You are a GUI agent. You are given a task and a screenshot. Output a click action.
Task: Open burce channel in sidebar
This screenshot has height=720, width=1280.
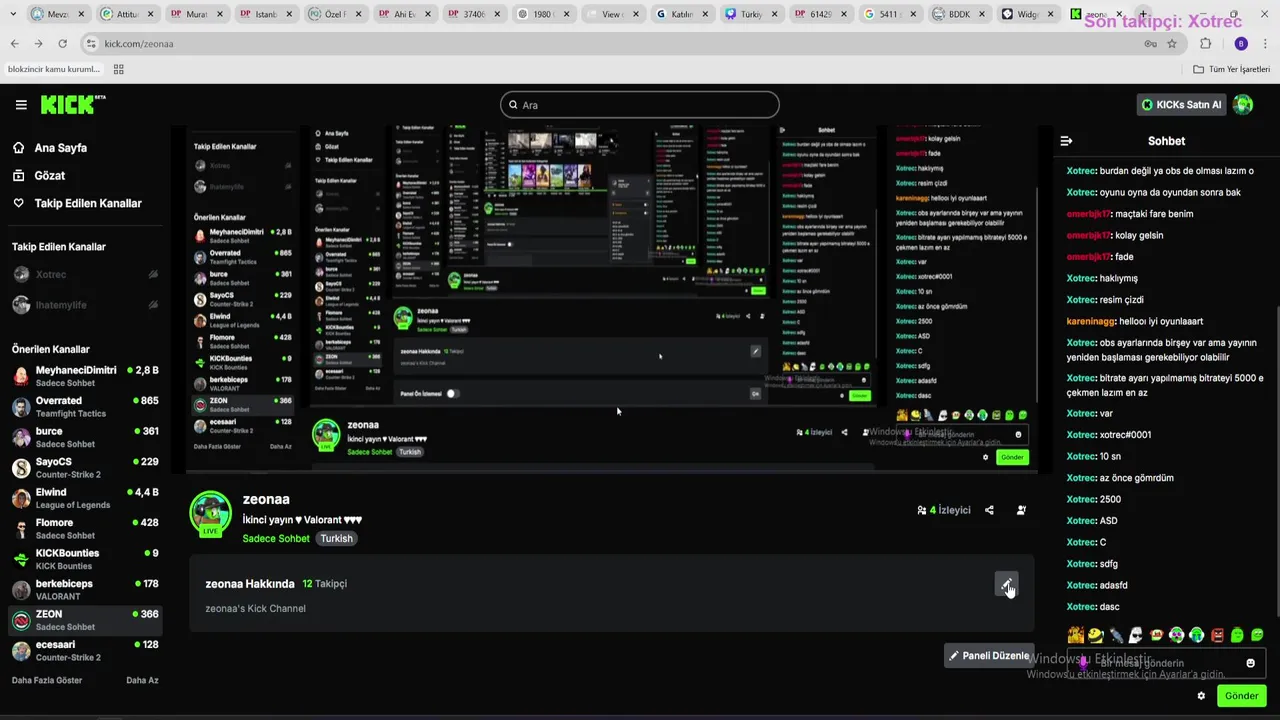tap(85, 437)
